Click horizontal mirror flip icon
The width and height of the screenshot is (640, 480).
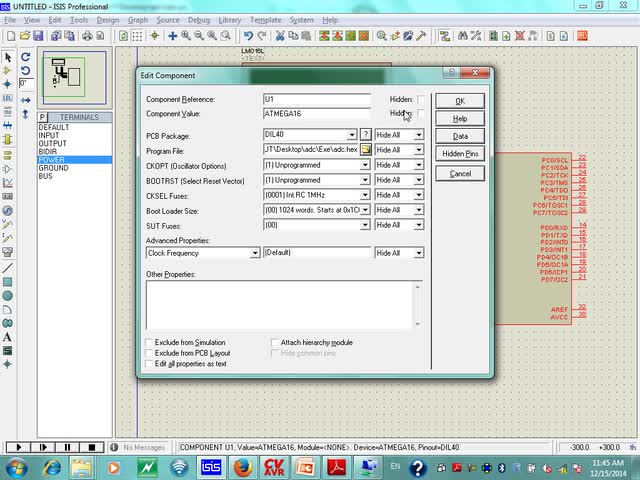point(25,100)
